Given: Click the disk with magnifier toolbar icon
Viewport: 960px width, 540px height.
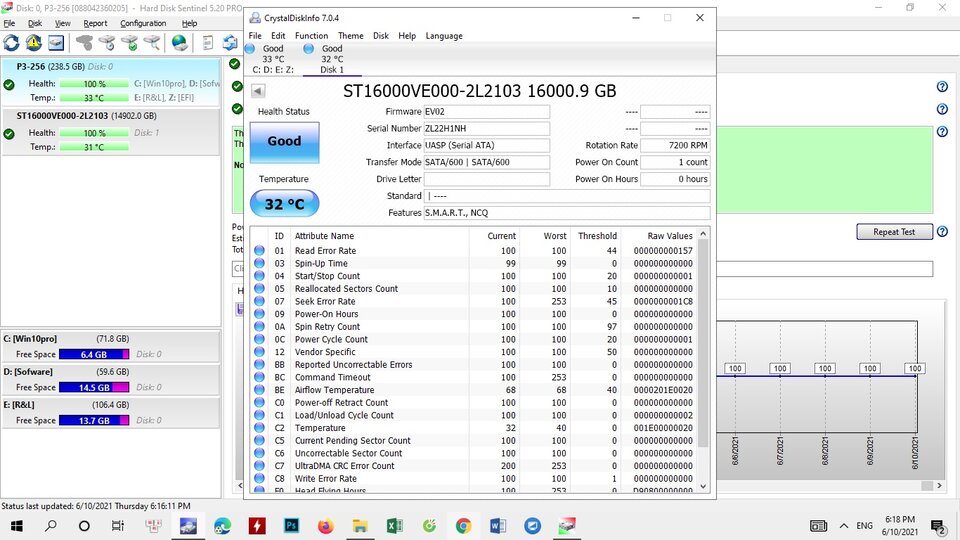Looking at the screenshot, I should click(152, 43).
